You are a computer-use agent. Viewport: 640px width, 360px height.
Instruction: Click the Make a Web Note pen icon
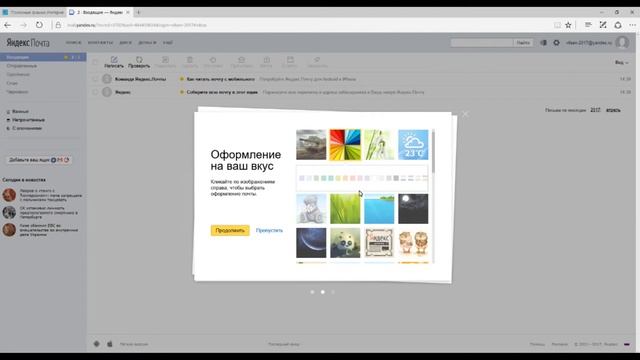603,25
